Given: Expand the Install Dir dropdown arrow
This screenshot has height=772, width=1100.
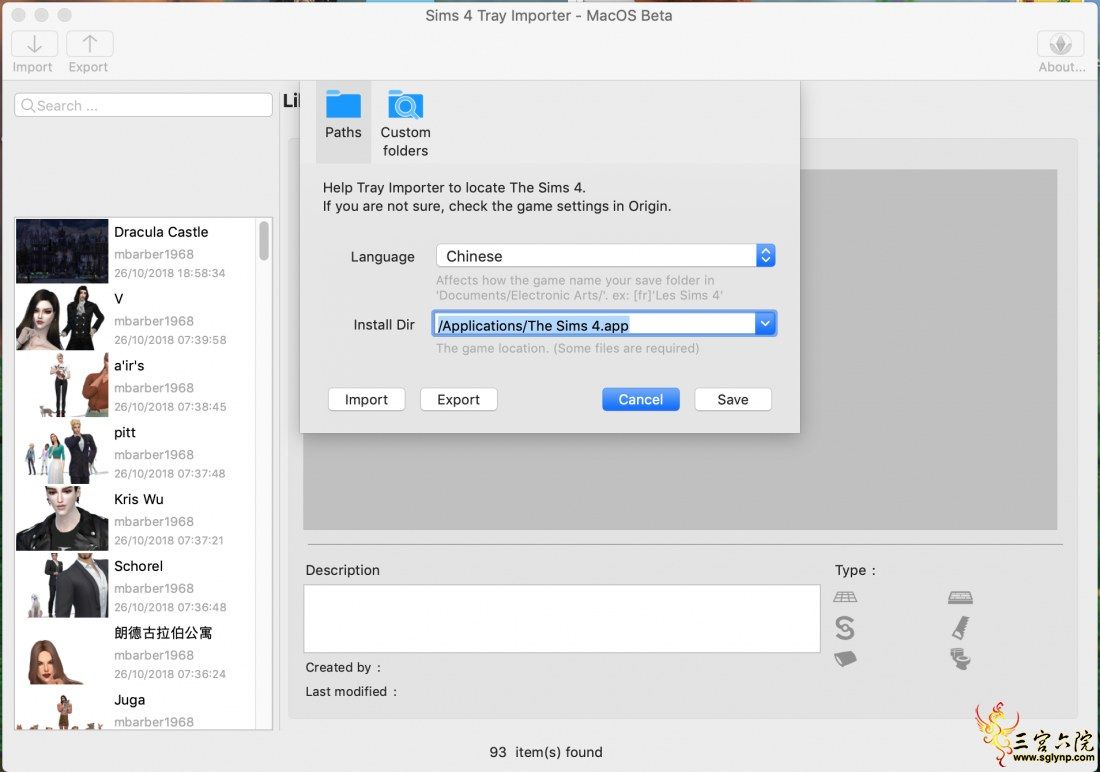Looking at the screenshot, I should (x=765, y=324).
